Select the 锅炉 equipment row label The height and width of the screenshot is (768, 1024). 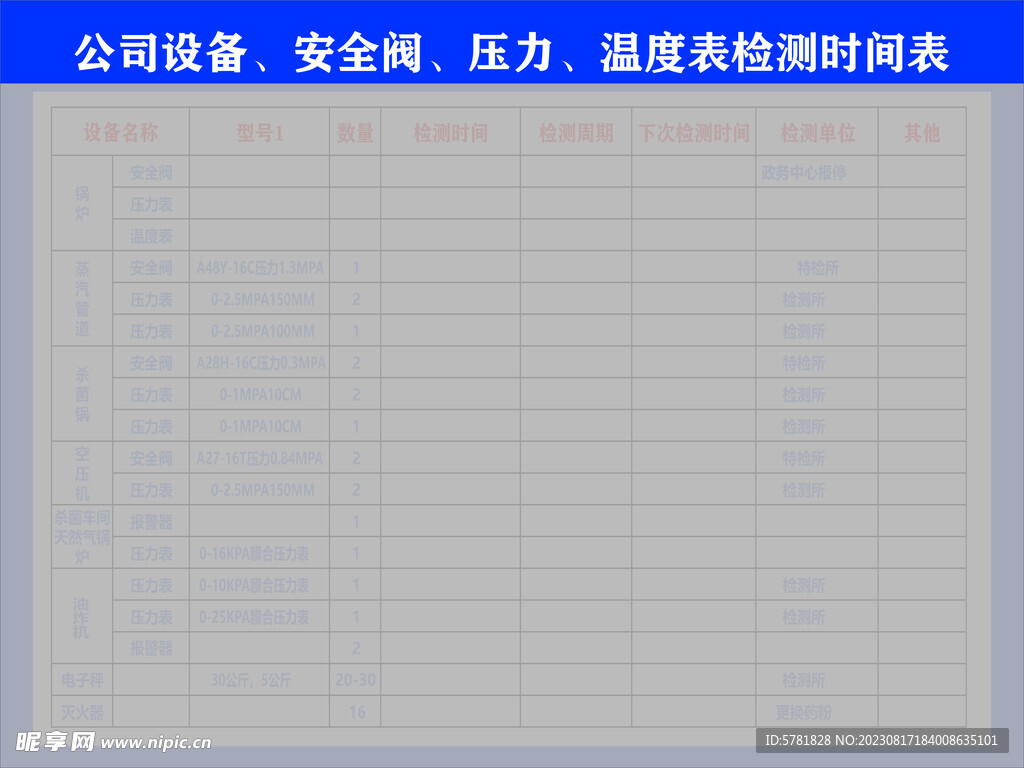point(80,204)
